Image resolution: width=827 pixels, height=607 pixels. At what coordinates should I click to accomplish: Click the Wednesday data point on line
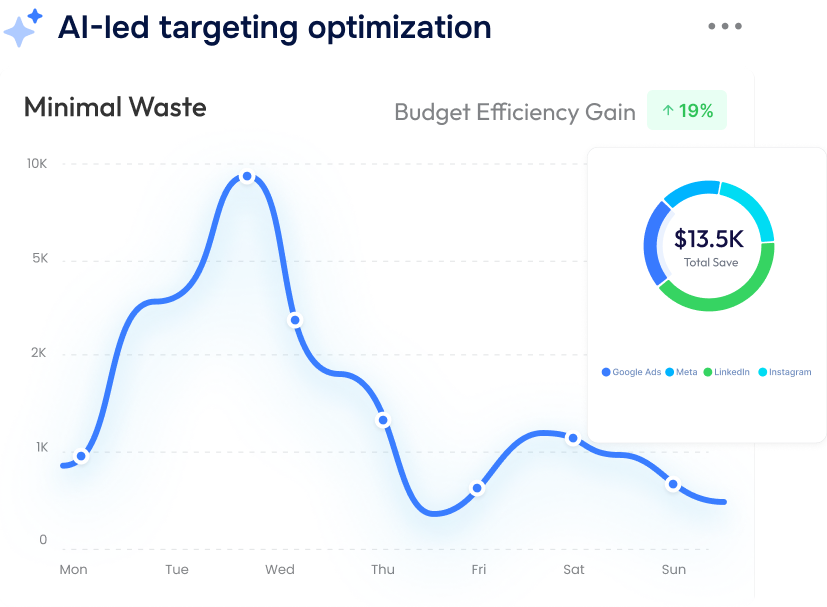[294, 320]
